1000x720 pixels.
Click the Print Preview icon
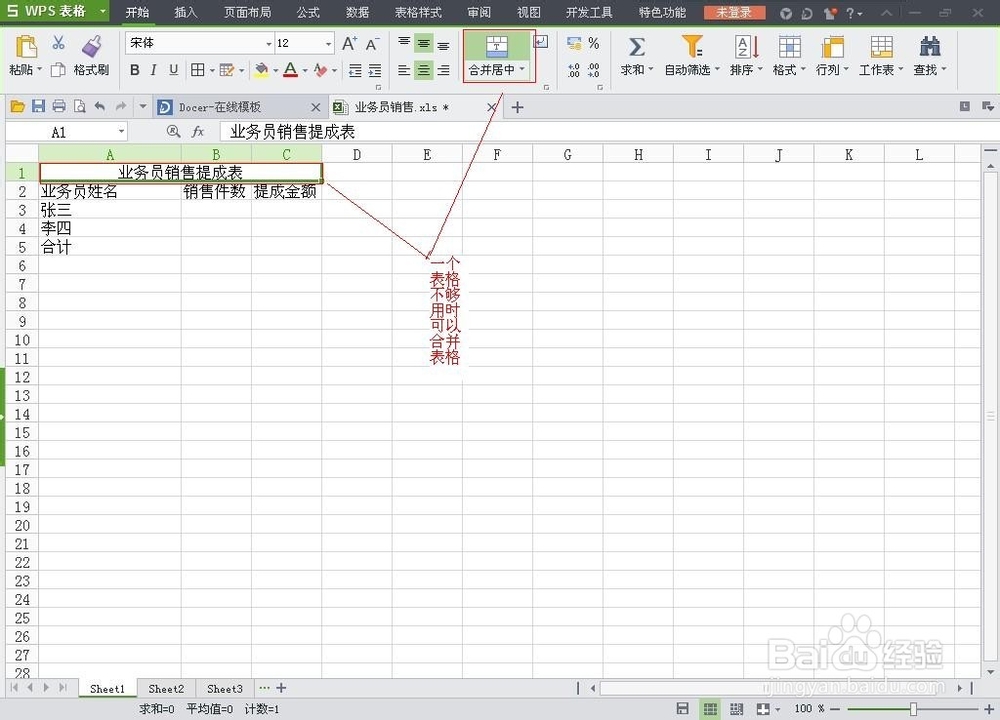[80, 107]
